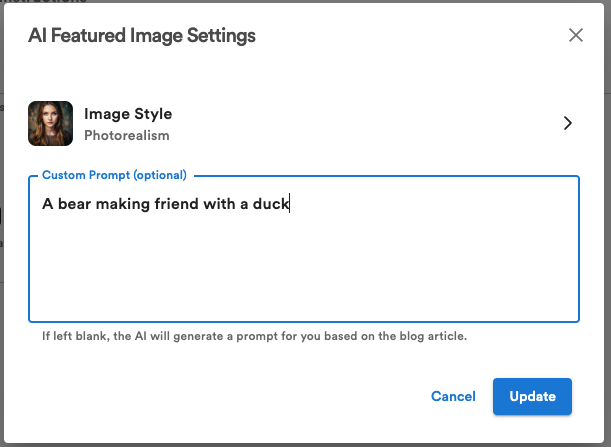Click the word "with" in the prompt

click(x=219, y=205)
